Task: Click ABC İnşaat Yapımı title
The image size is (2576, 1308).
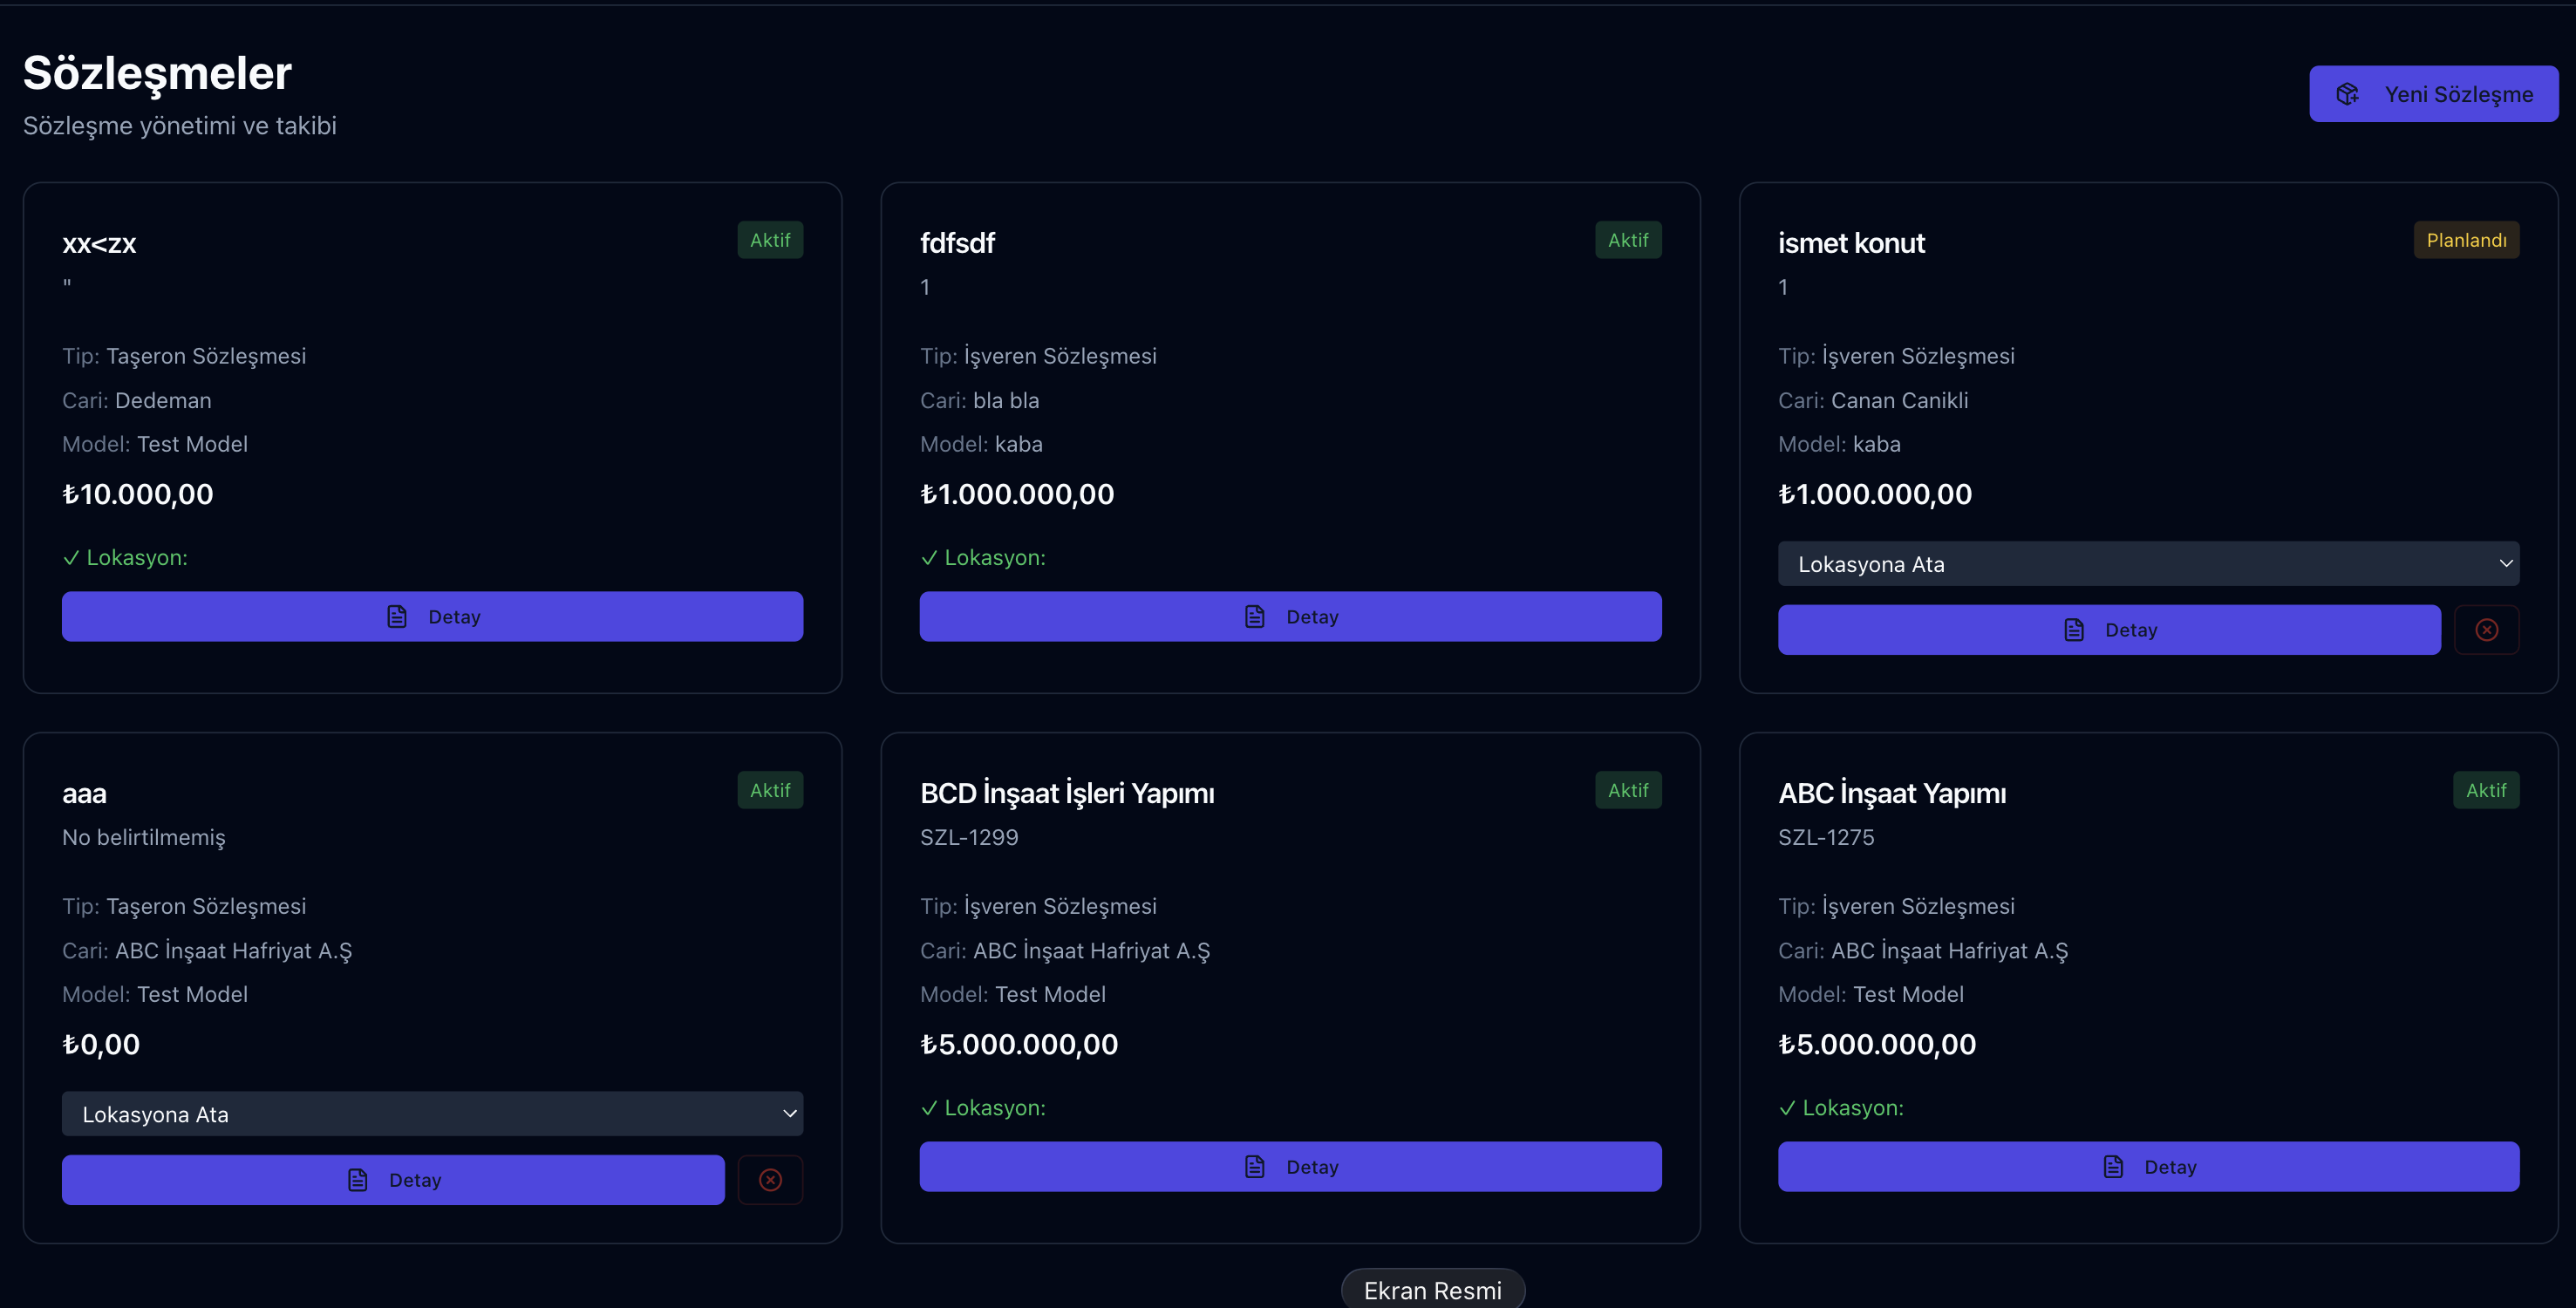Action: pos(1892,793)
